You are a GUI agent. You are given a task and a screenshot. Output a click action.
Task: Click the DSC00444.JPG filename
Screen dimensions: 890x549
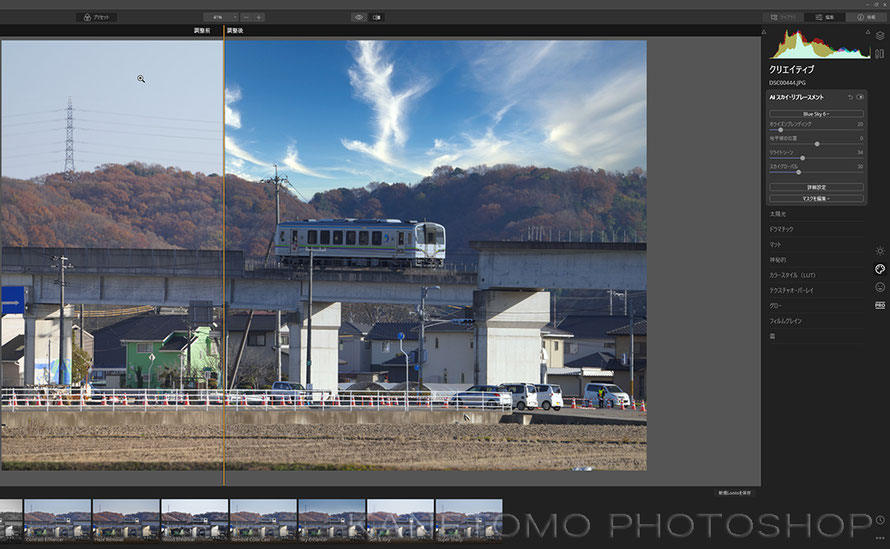787,83
